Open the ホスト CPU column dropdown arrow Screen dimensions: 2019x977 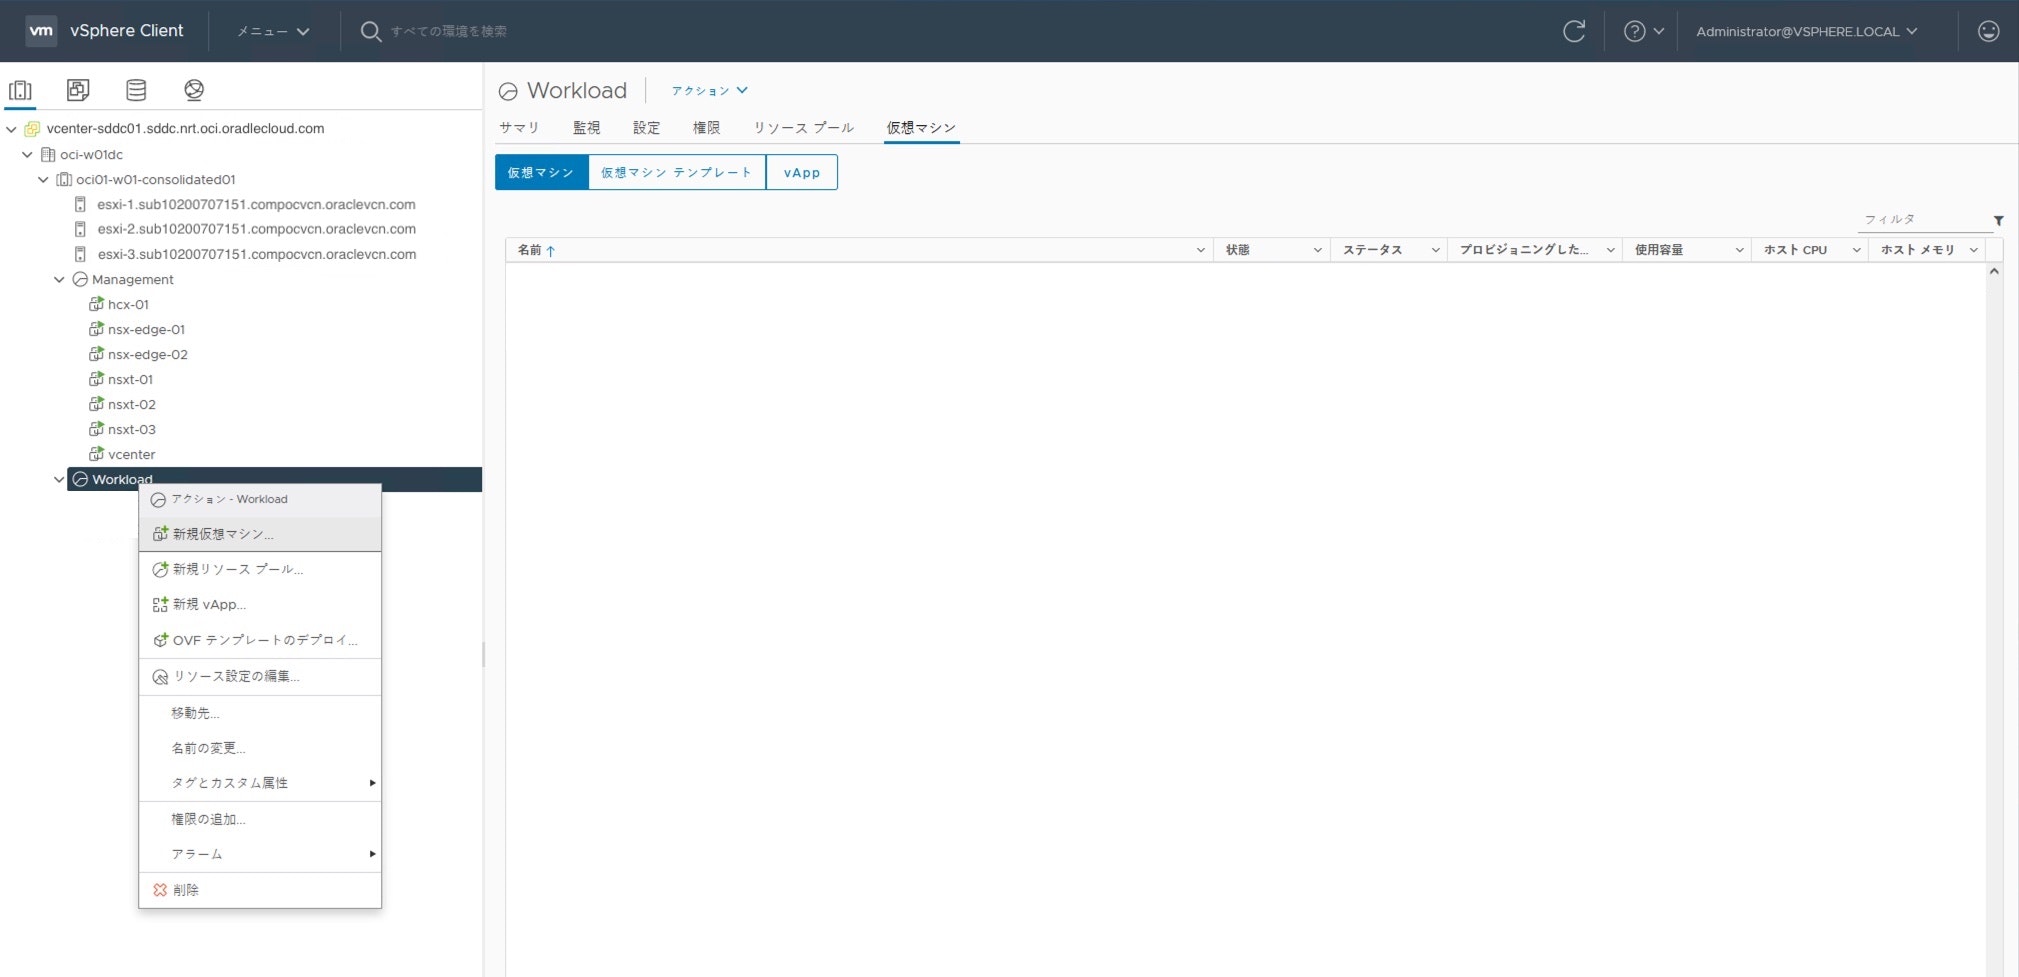click(1856, 250)
